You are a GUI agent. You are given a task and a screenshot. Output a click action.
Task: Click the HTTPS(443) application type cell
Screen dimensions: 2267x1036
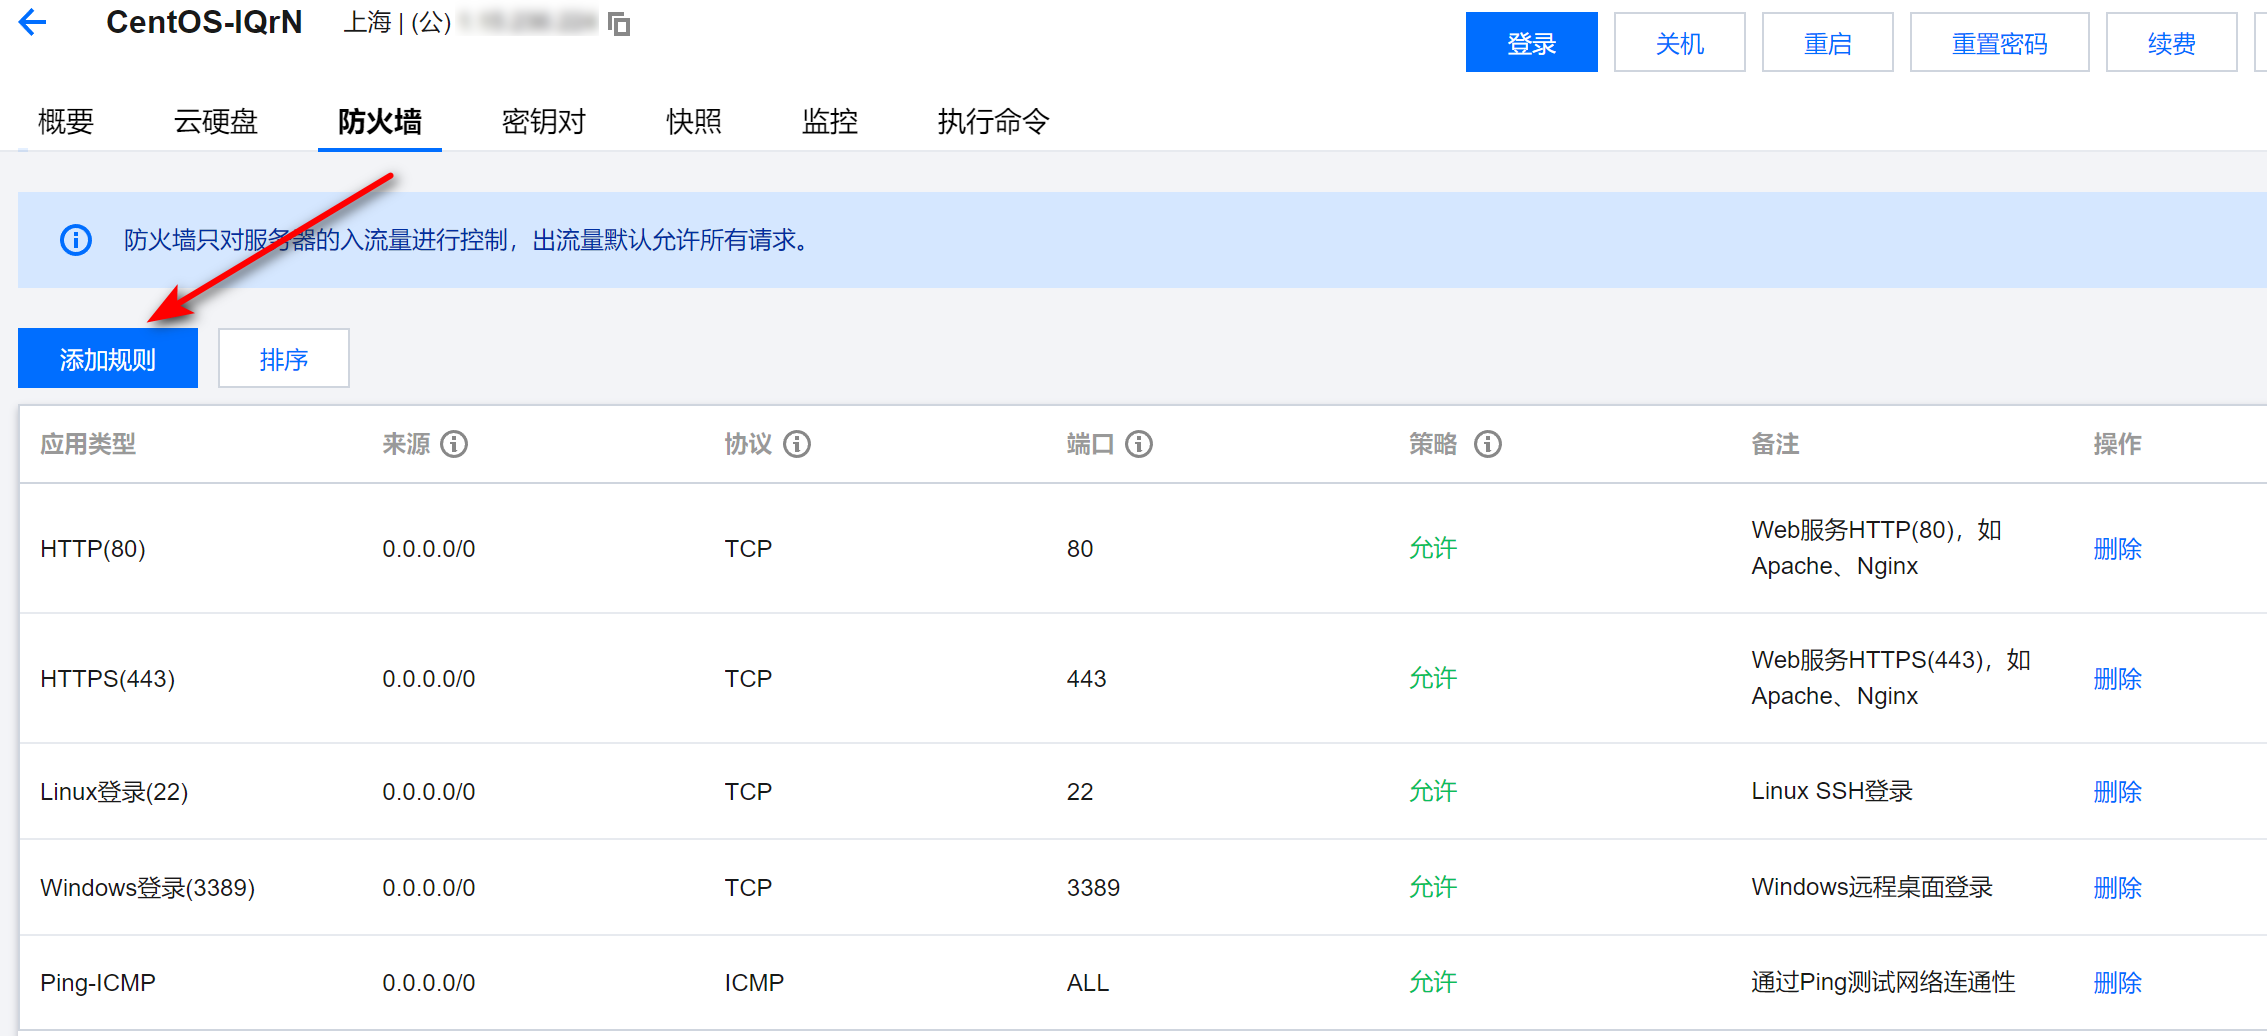coord(108,679)
